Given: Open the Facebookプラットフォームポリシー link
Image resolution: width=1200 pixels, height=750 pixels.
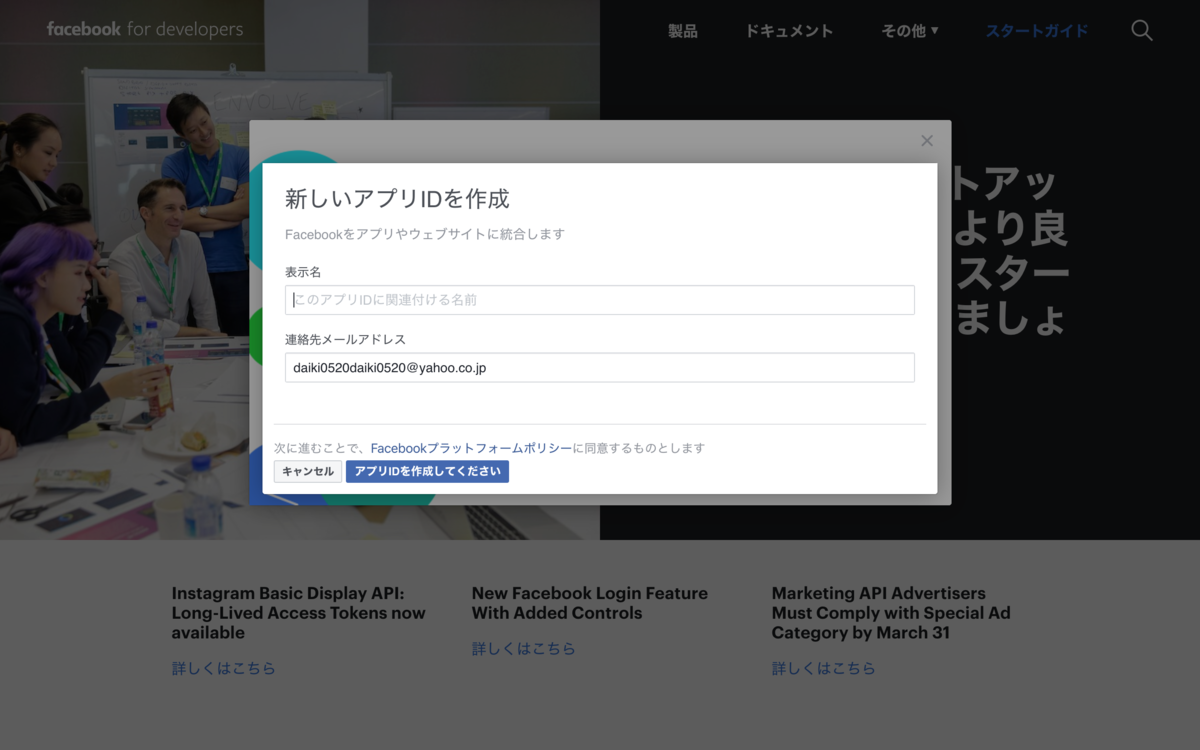Looking at the screenshot, I should 471,448.
